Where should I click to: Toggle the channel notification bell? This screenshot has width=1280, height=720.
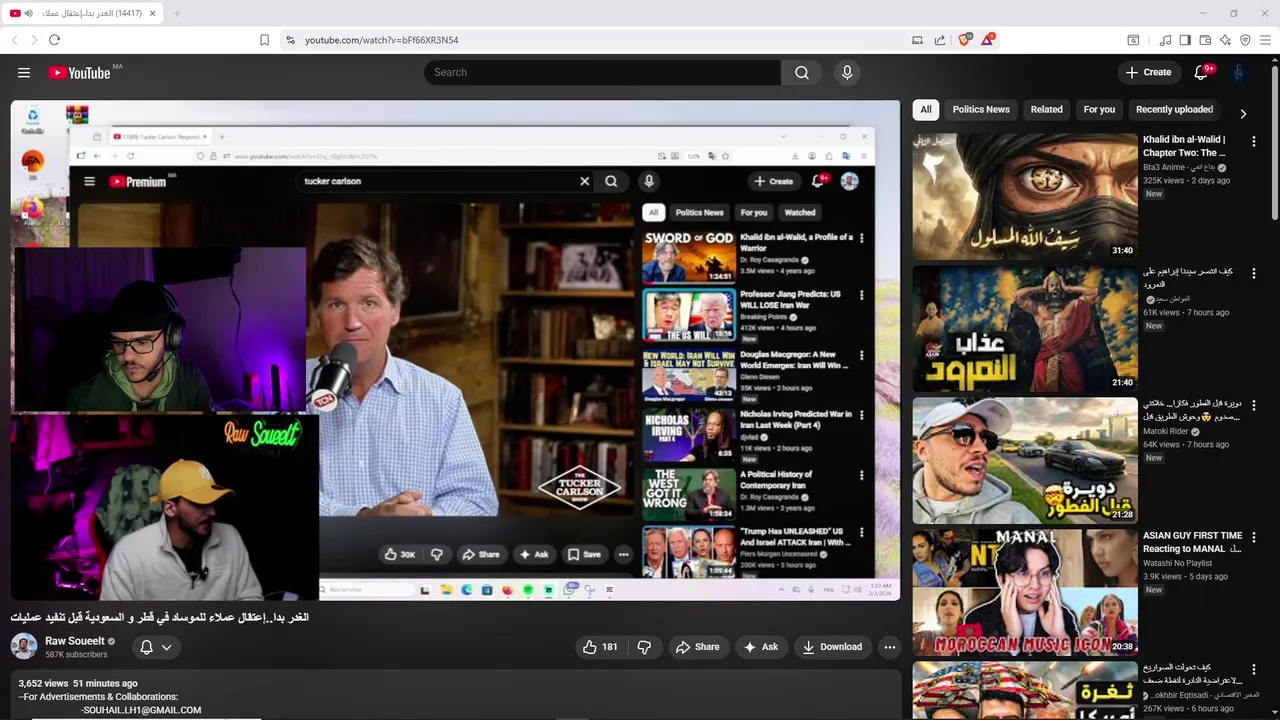coord(146,647)
